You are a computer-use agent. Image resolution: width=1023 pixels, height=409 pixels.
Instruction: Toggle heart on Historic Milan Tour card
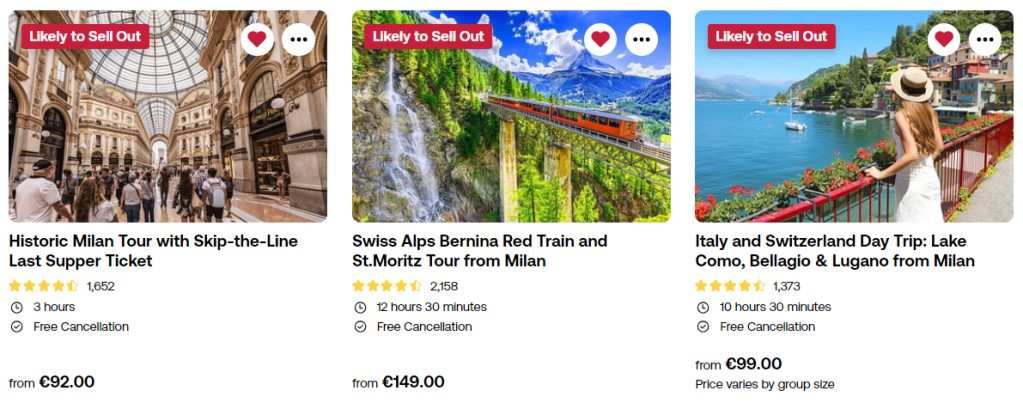coord(257,39)
